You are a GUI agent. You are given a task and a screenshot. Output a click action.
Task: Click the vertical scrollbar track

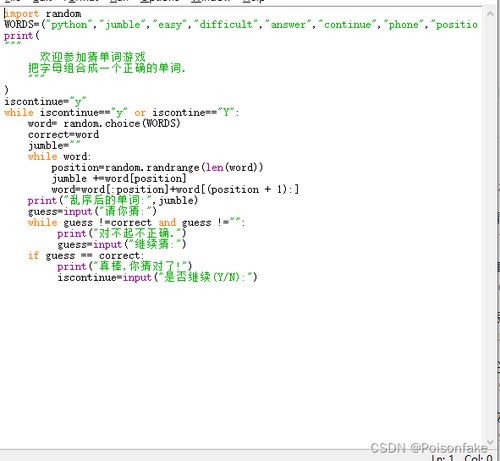click(x=490, y=228)
